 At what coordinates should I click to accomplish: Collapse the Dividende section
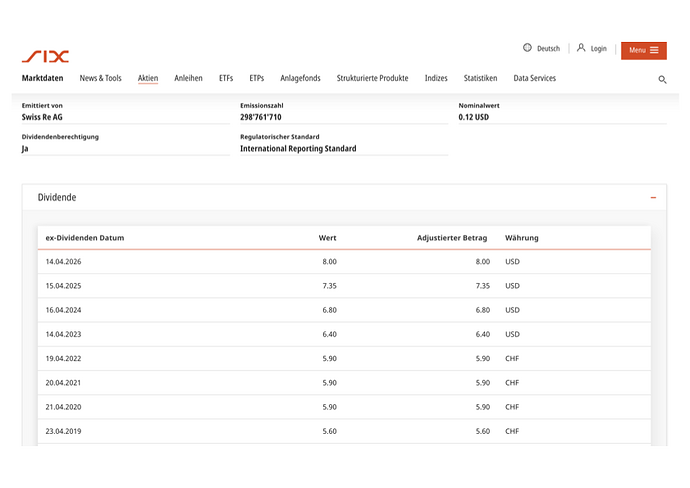(x=653, y=198)
